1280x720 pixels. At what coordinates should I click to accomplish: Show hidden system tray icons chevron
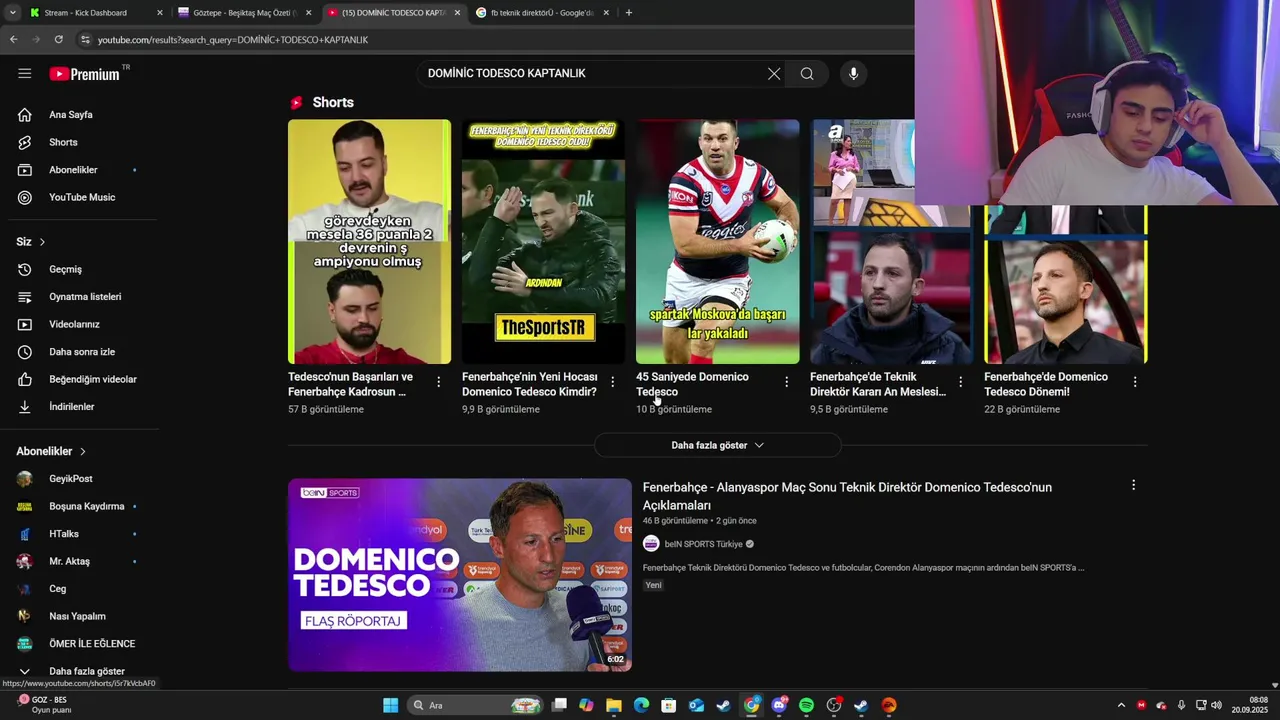1121,705
